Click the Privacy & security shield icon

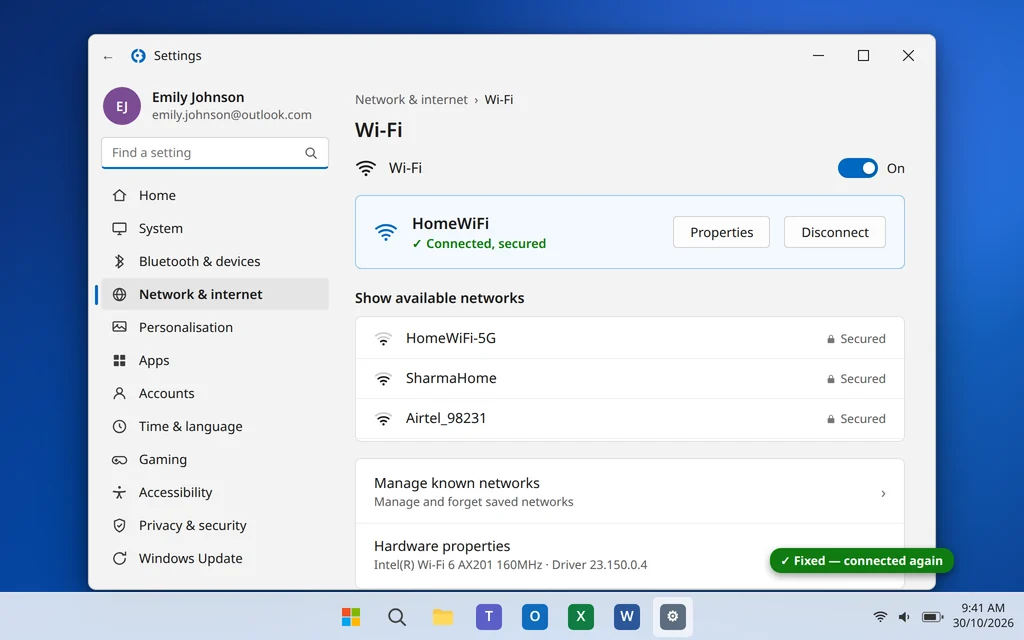119,526
